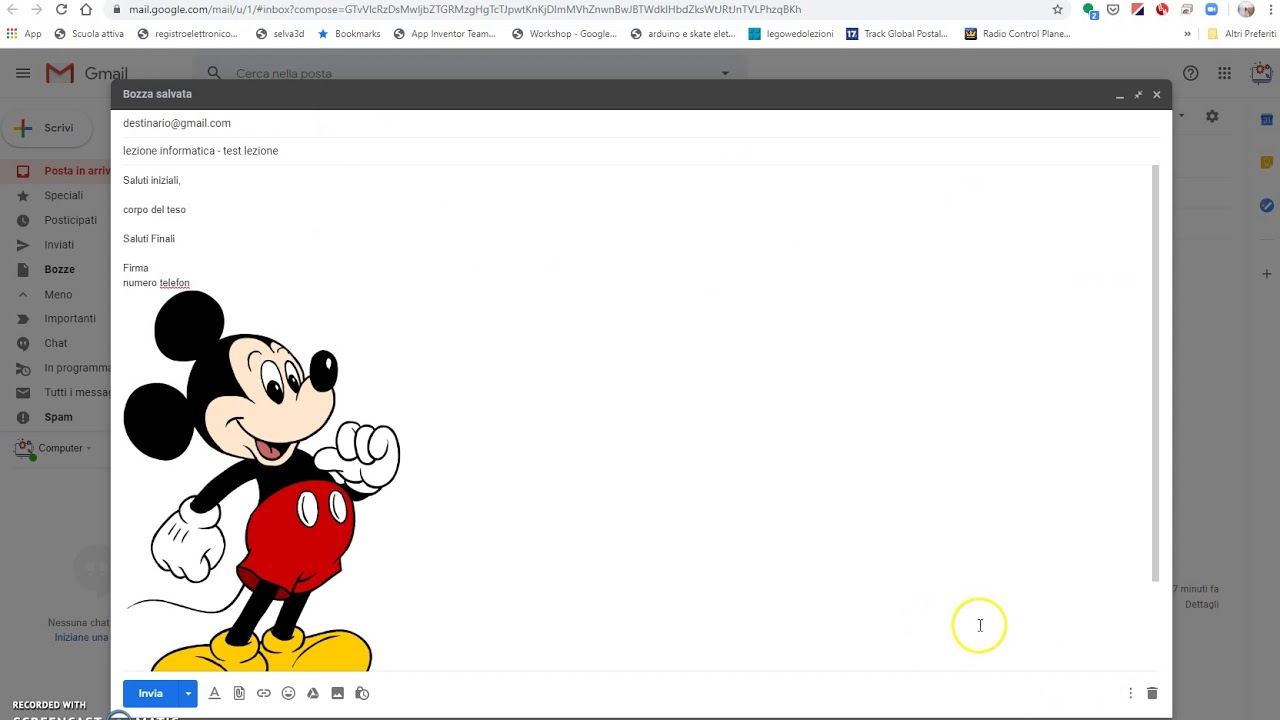The height and width of the screenshot is (720, 1280).
Task: Insert files using Google Drive
Action: click(x=313, y=693)
